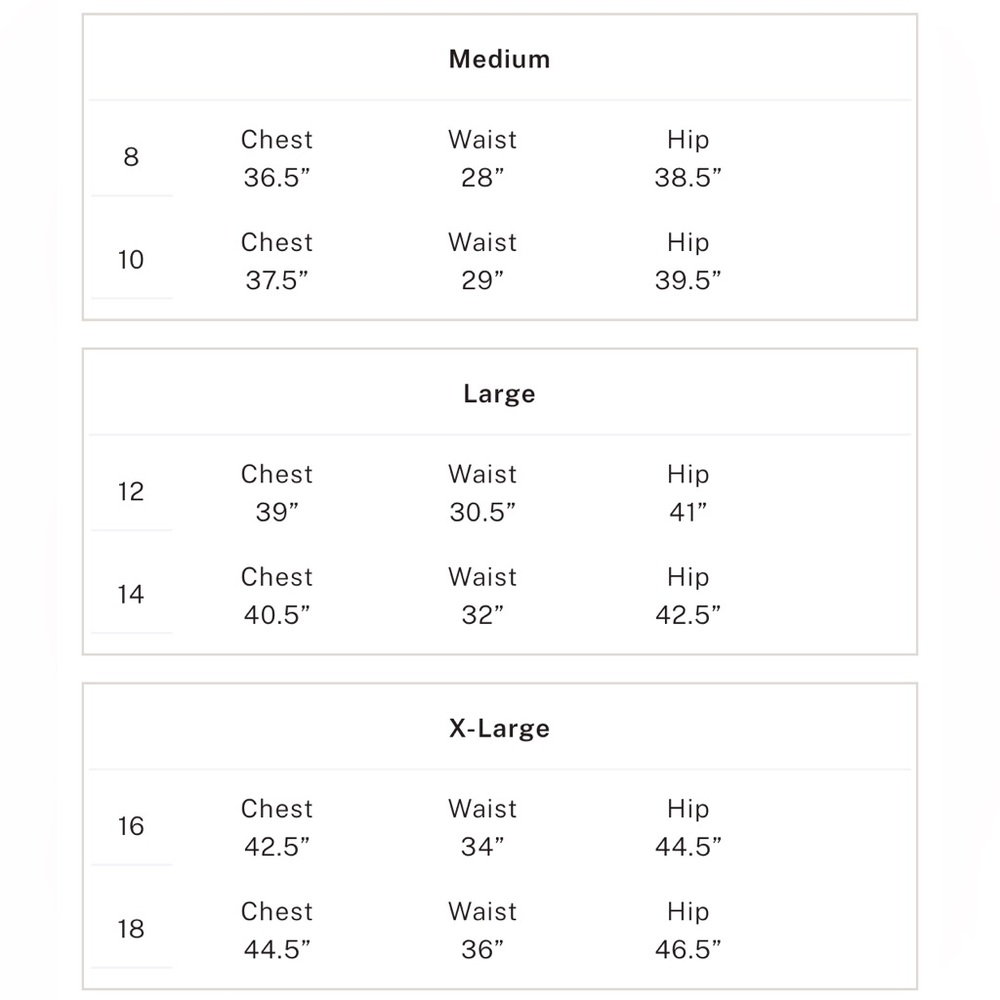Select the 28" waist value
Screen dimensions: 1000x1000
click(483, 179)
